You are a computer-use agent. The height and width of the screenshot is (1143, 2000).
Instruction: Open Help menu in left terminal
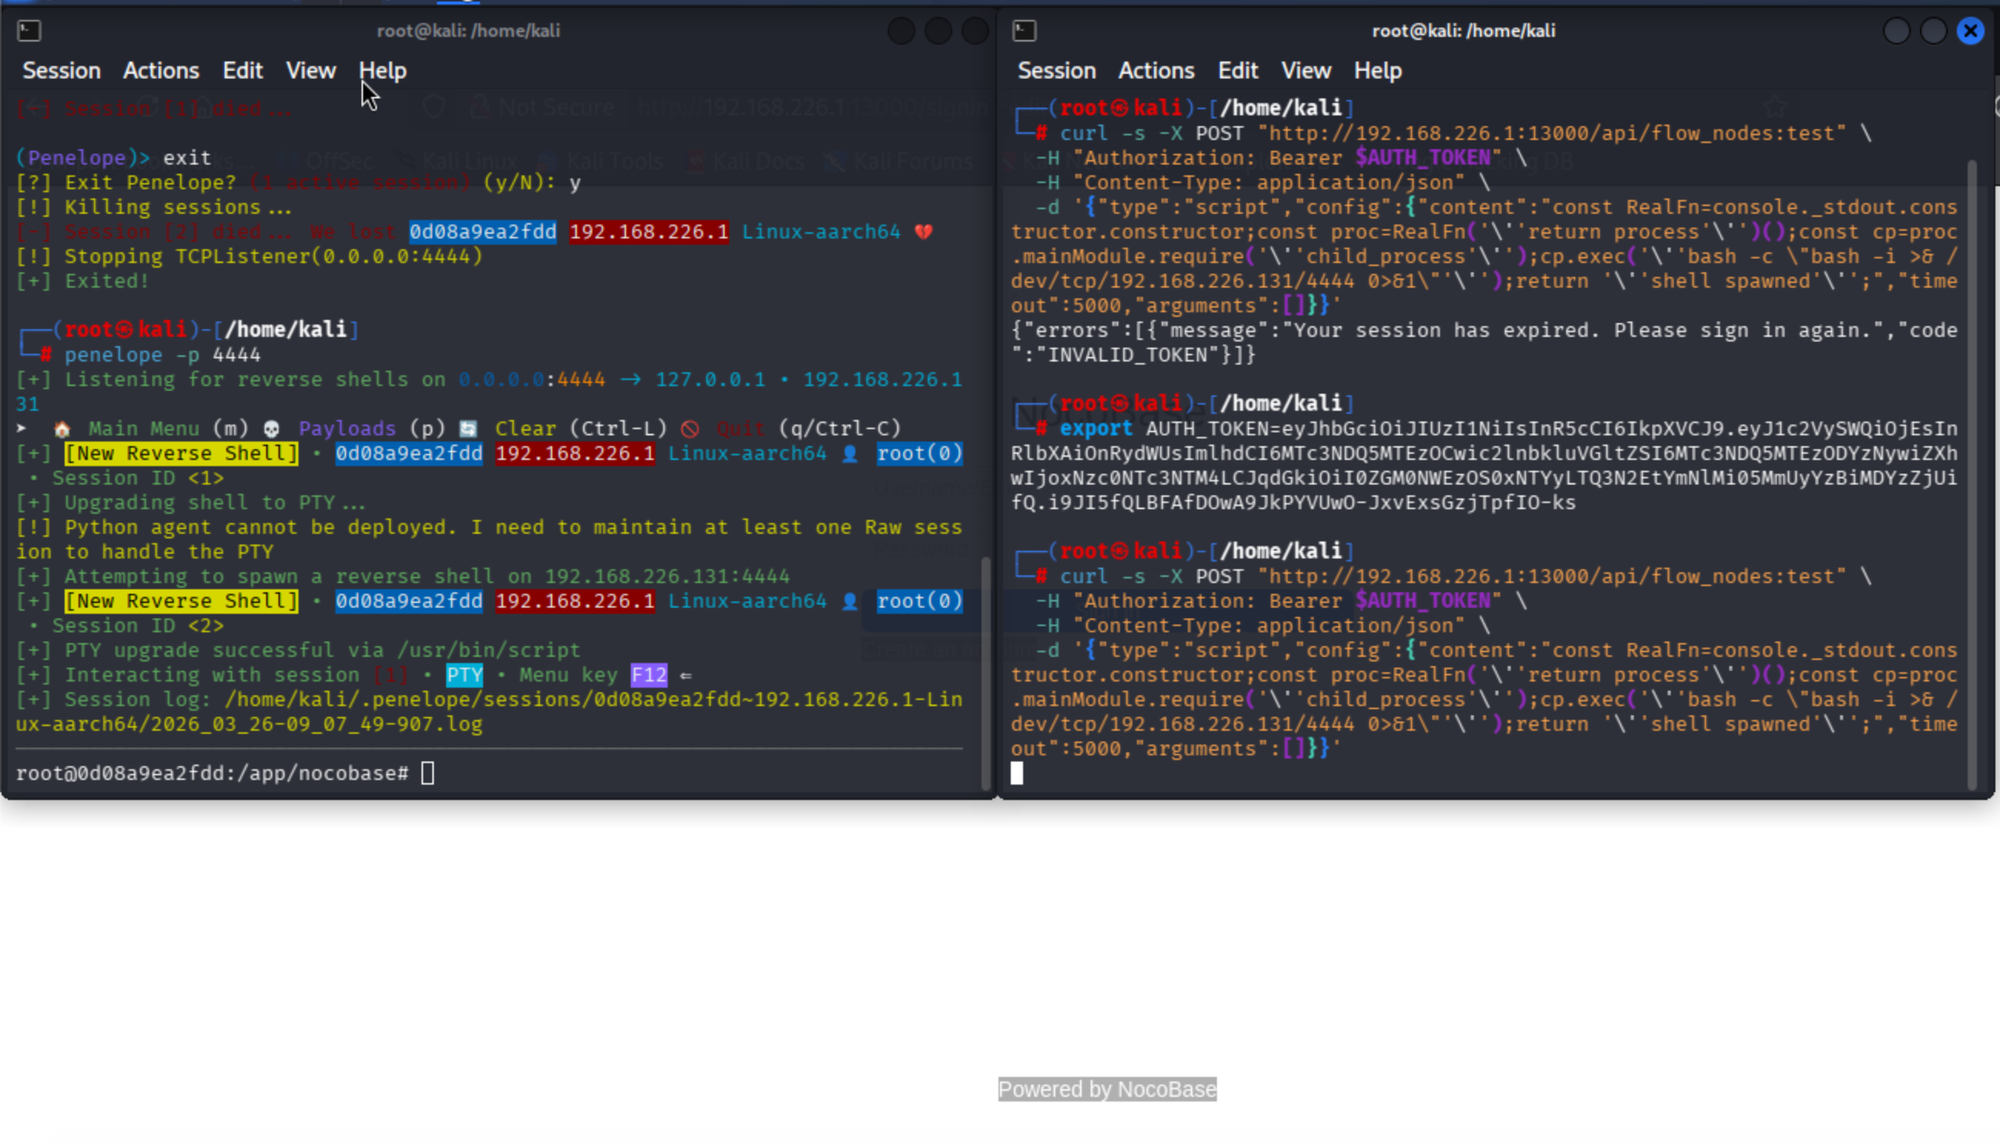pos(382,71)
